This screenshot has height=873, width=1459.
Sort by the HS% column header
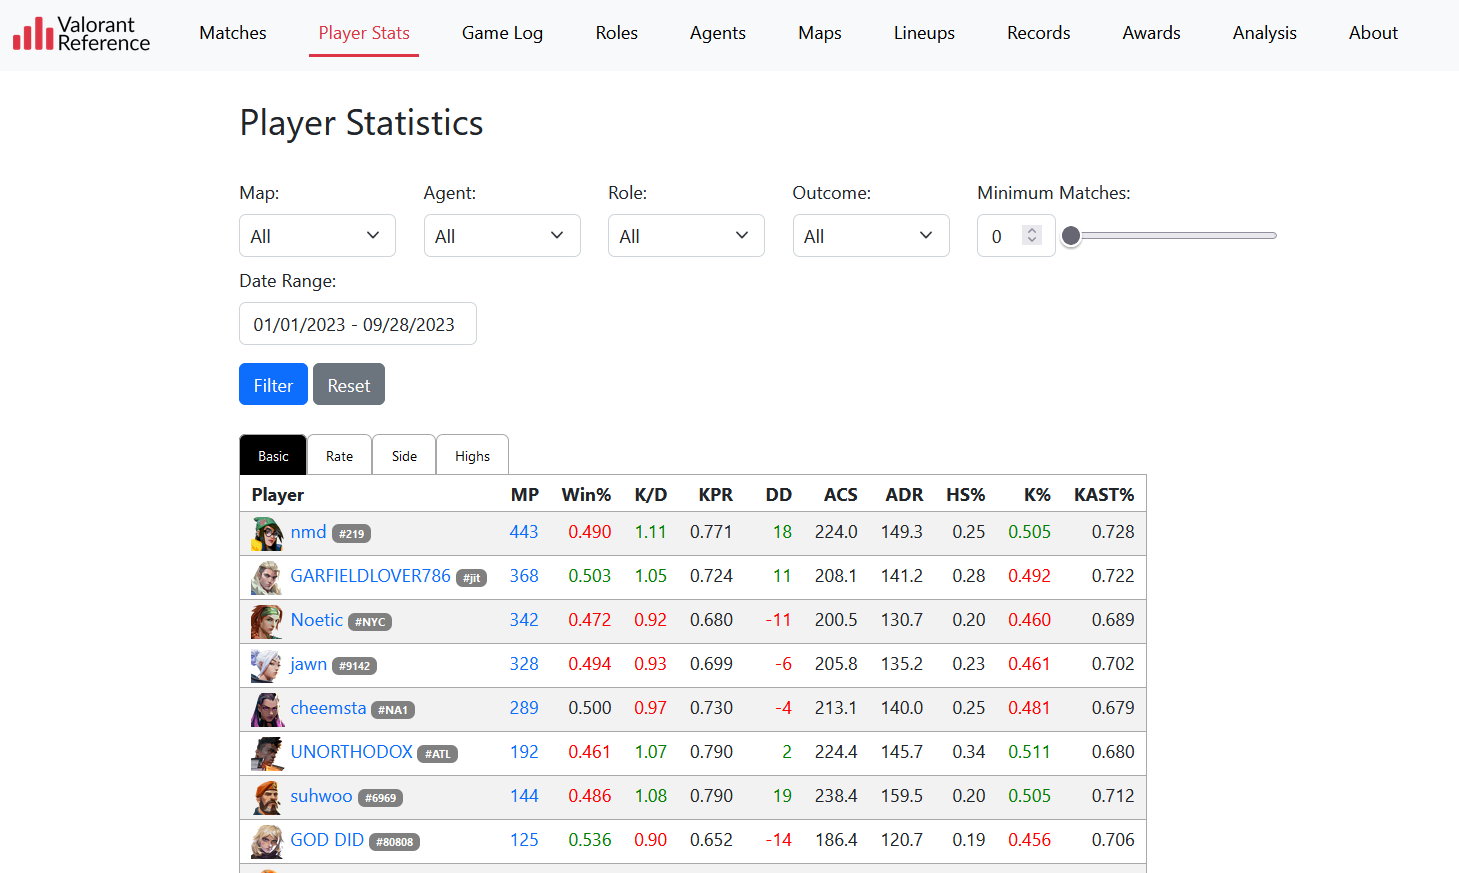pyautogui.click(x=966, y=495)
